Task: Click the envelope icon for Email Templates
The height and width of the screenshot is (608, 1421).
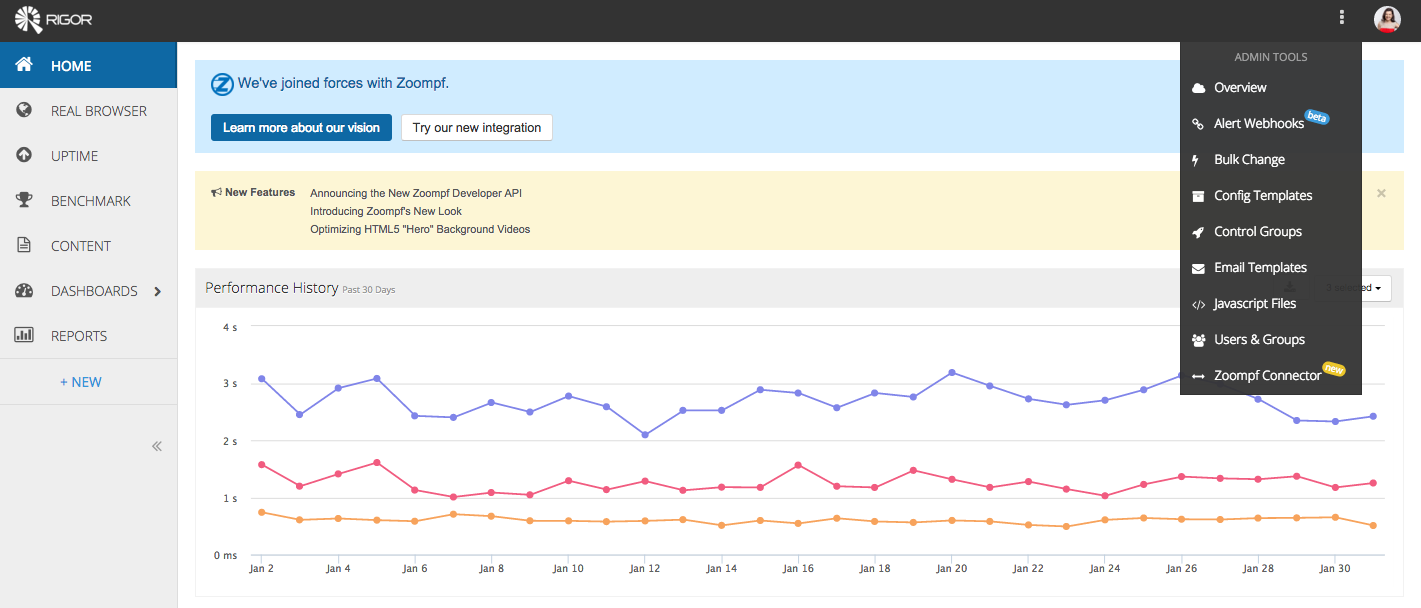Action: pyautogui.click(x=1198, y=268)
